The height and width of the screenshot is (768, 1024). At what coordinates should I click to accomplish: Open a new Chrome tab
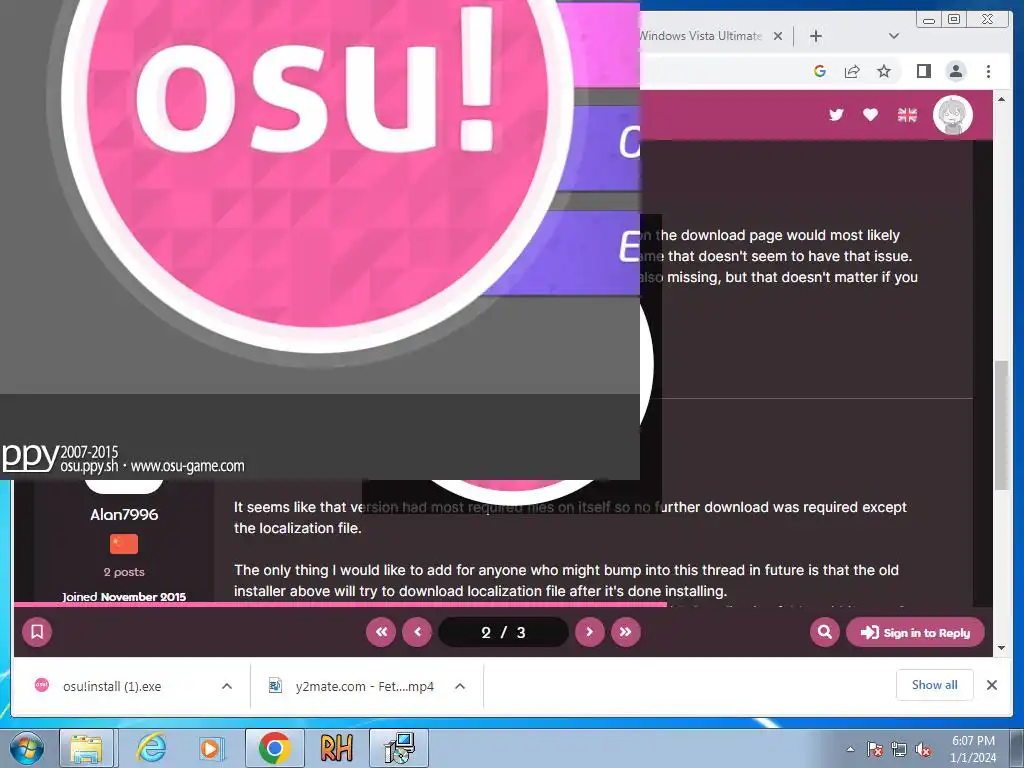click(x=816, y=36)
